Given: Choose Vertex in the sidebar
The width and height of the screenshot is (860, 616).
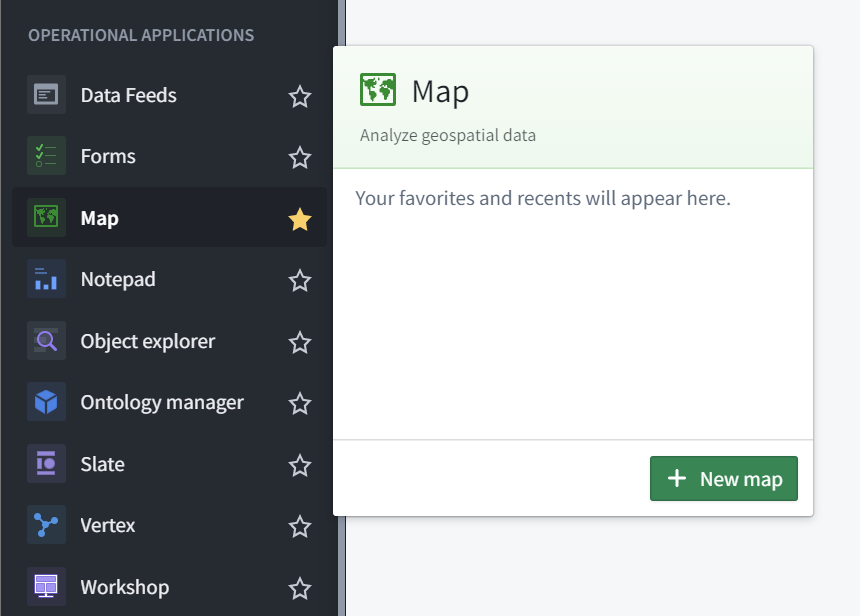Looking at the screenshot, I should 169,525.
